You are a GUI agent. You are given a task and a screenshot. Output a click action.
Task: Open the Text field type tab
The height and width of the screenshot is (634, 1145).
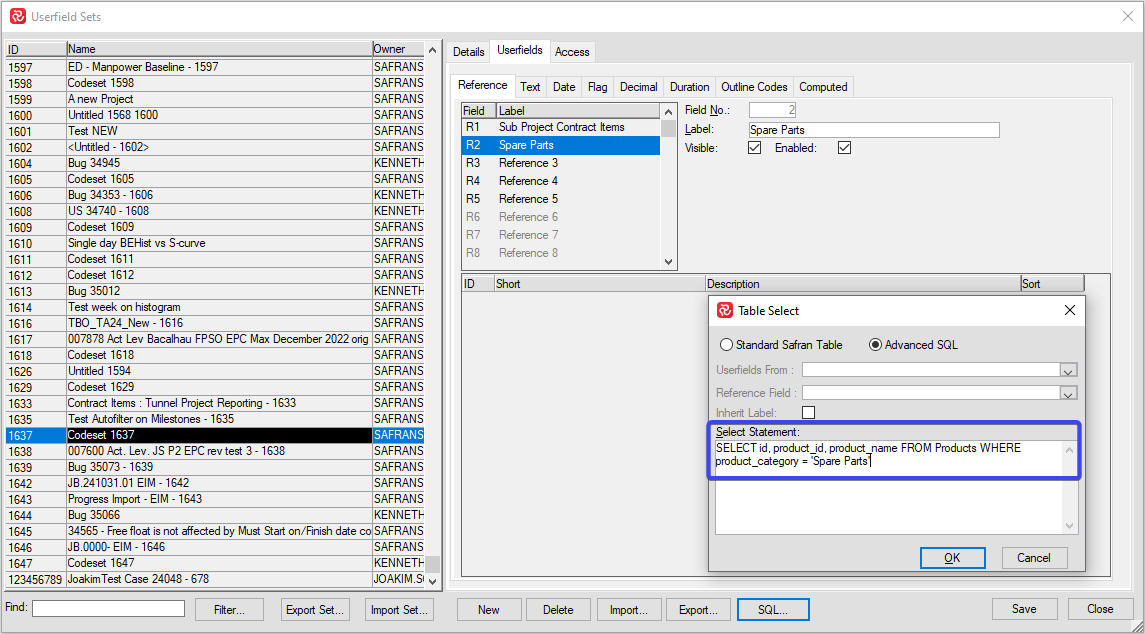(530, 87)
